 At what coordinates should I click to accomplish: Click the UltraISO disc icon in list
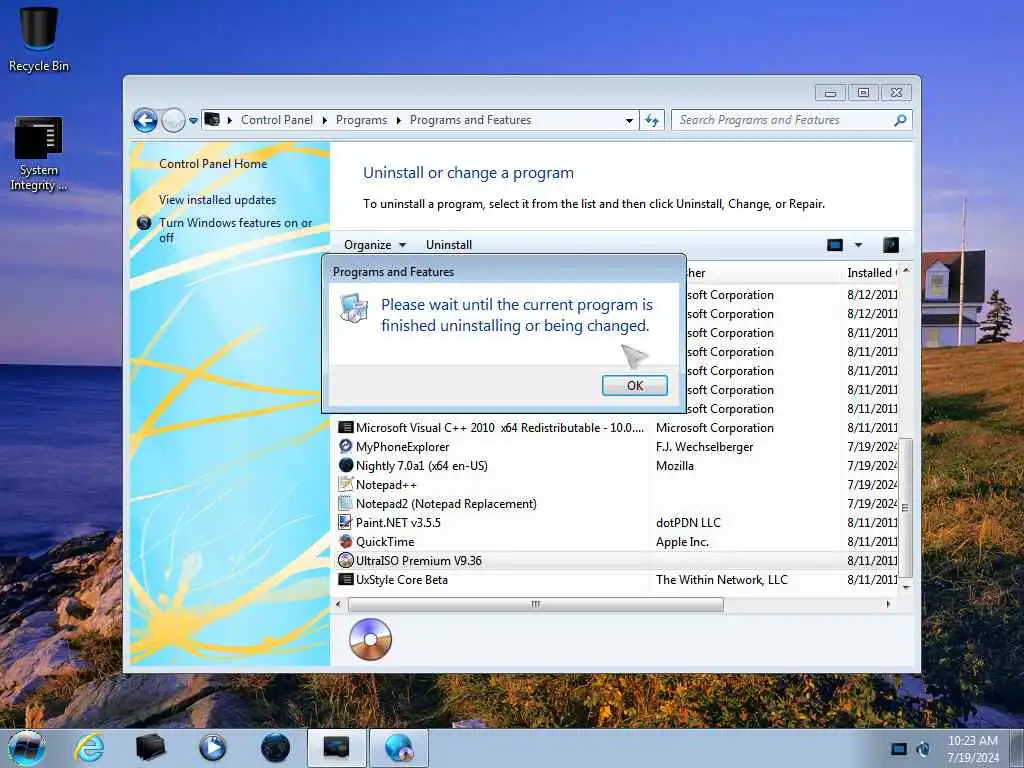[345, 560]
